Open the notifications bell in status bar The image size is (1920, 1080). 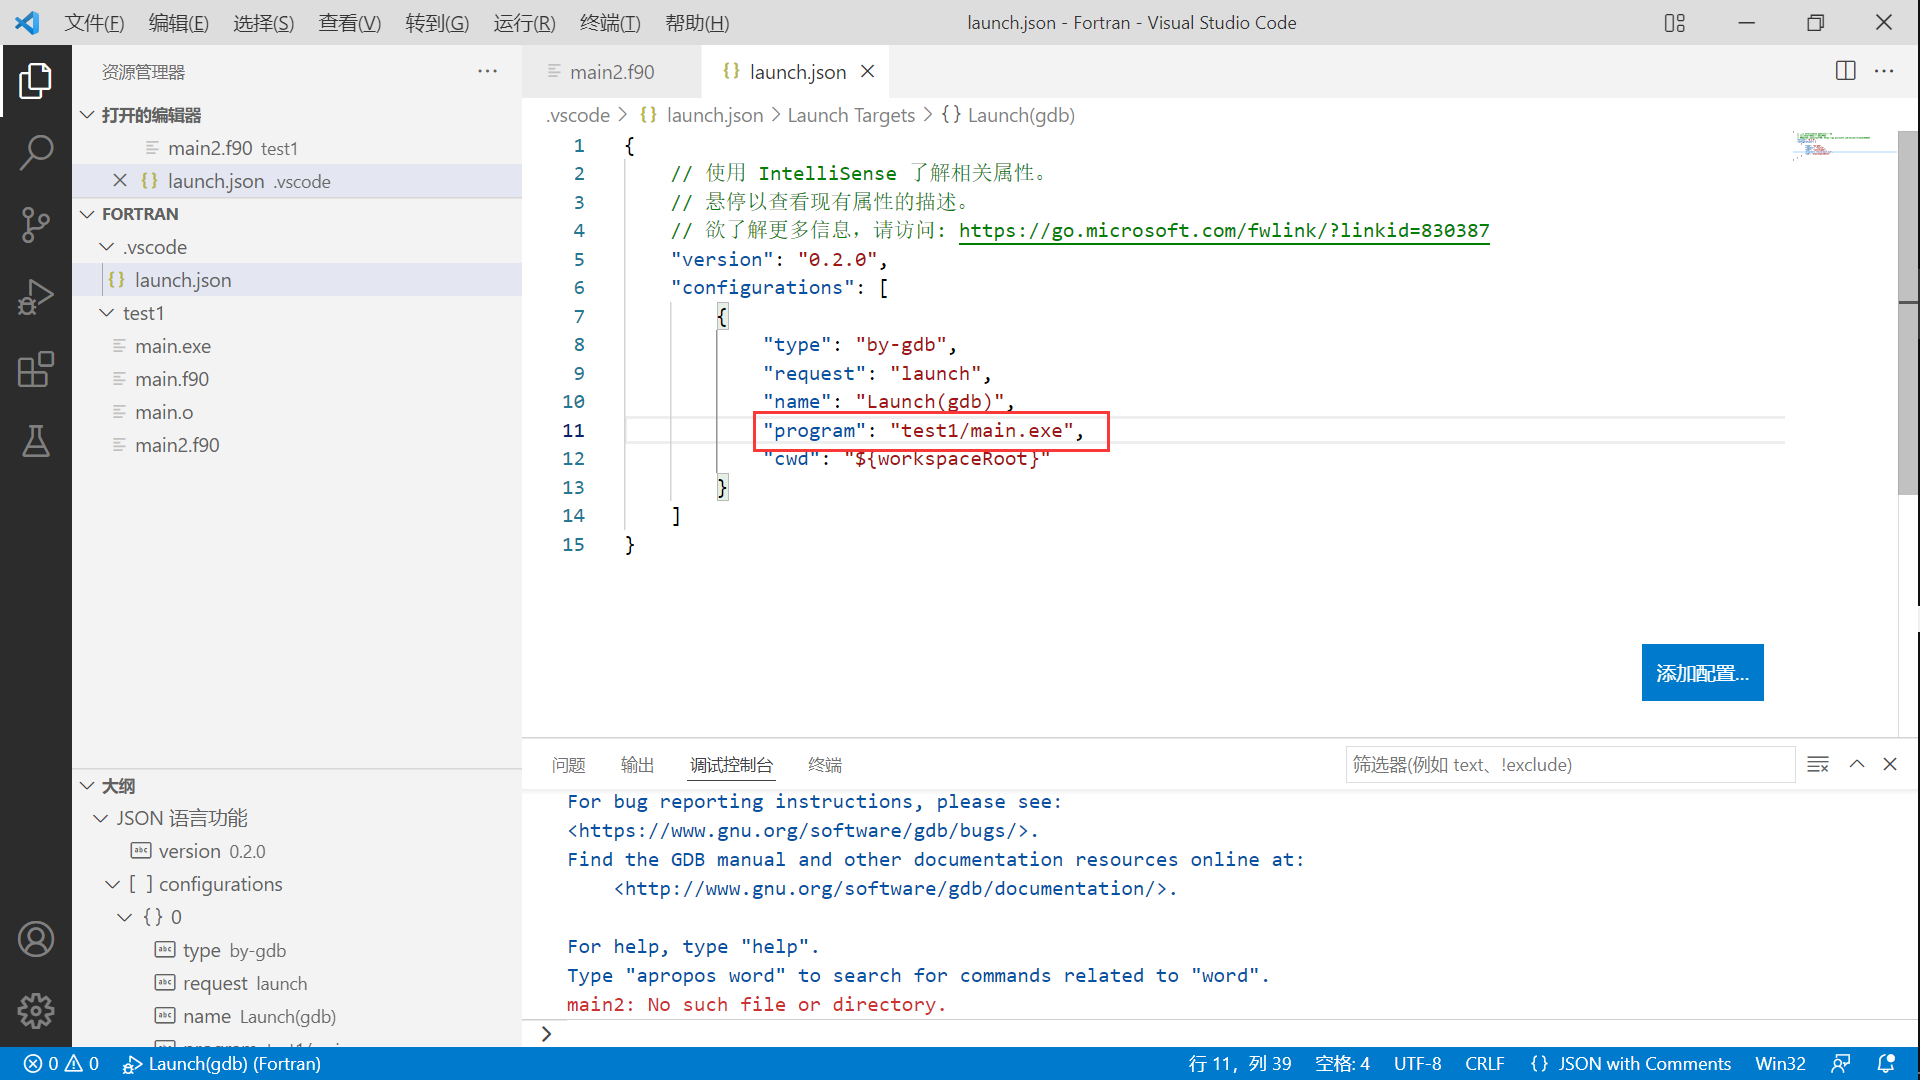pyautogui.click(x=1886, y=1063)
